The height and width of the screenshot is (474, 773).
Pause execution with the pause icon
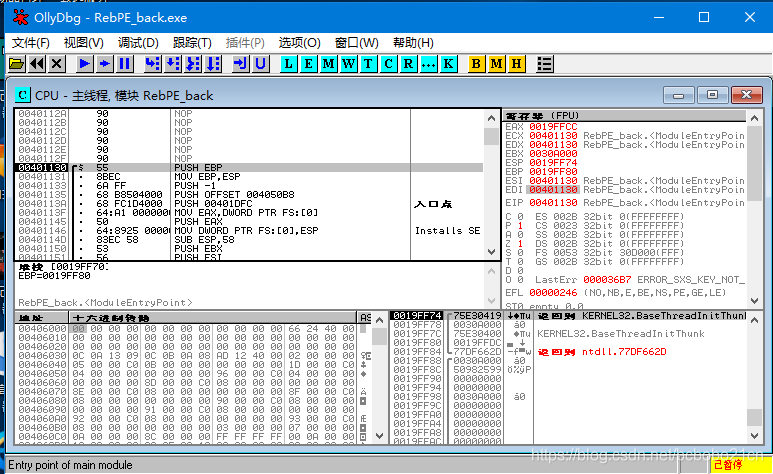point(125,64)
